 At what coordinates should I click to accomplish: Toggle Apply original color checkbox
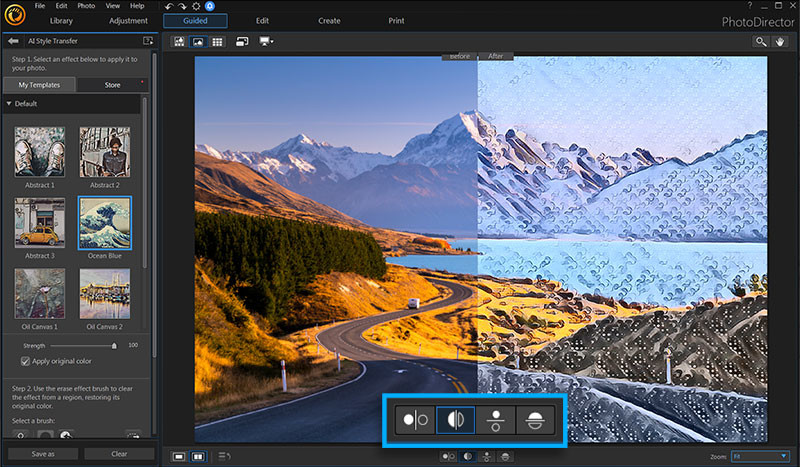26,360
